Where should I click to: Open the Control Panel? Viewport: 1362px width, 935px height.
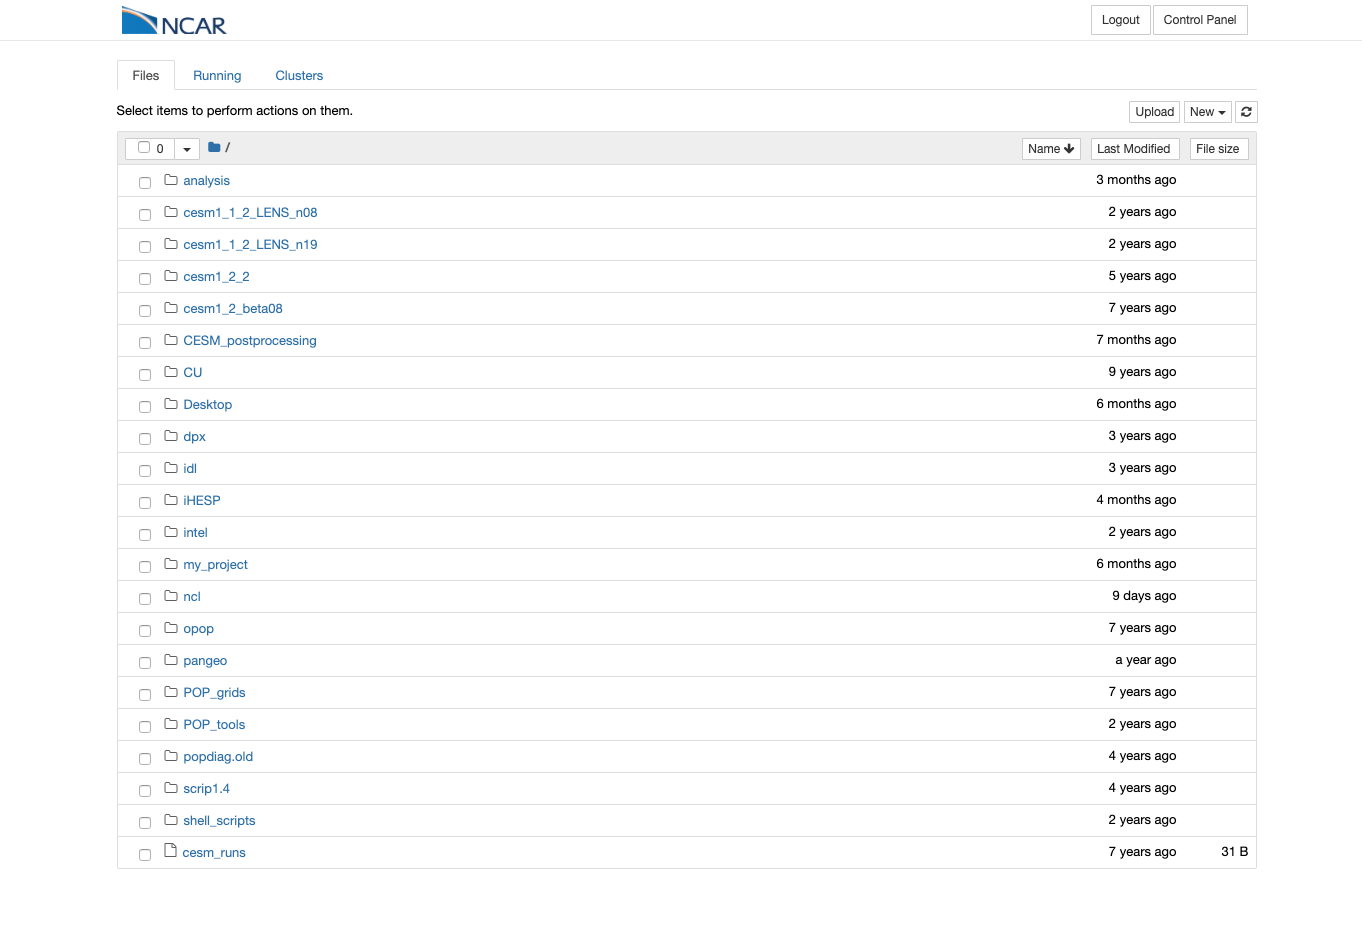click(x=1200, y=20)
